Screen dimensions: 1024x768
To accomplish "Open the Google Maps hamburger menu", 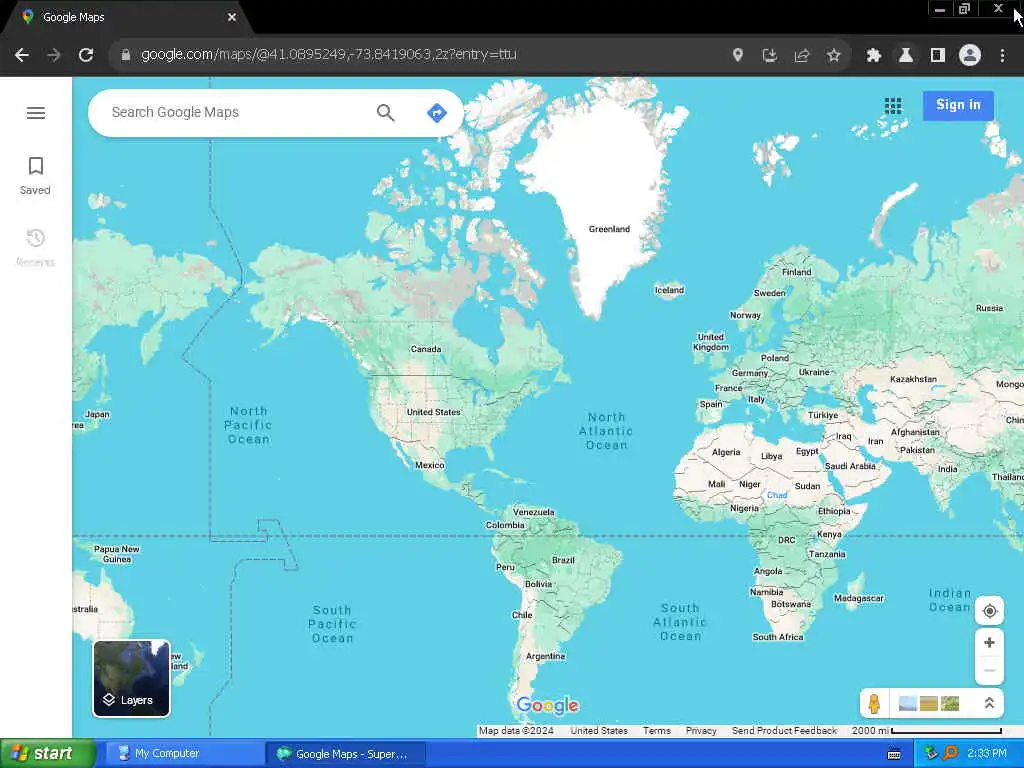I will 36,113.
